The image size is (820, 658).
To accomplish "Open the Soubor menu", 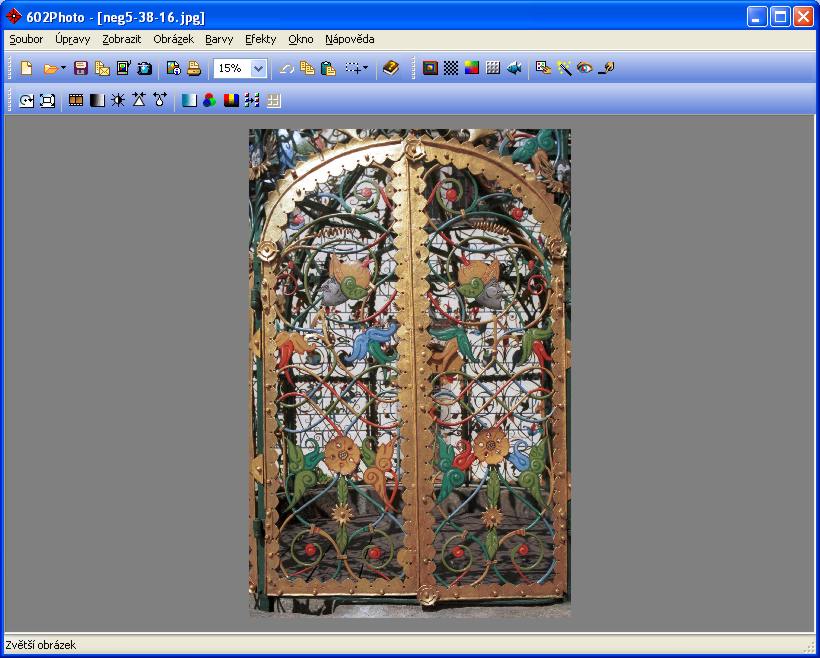I will click(26, 39).
